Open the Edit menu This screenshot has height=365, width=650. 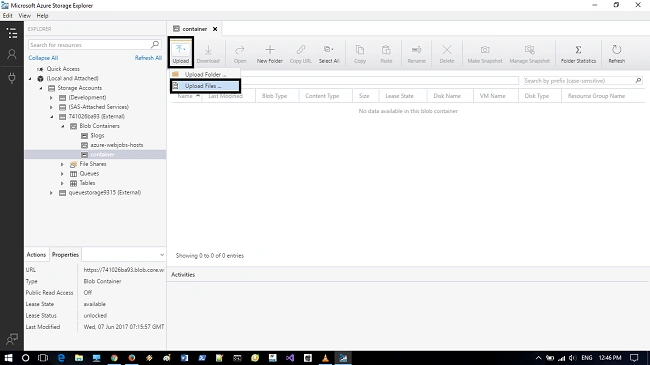coord(7,16)
